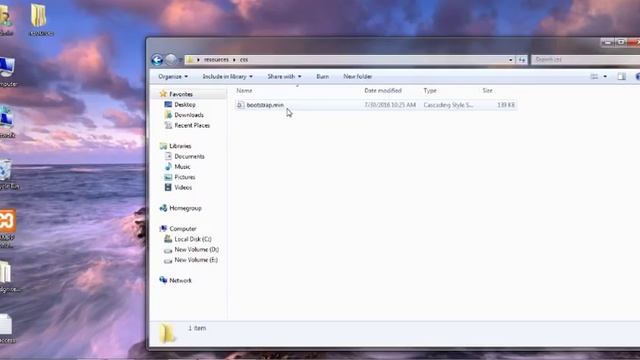Open the view options dropdown arrow

click(605, 76)
